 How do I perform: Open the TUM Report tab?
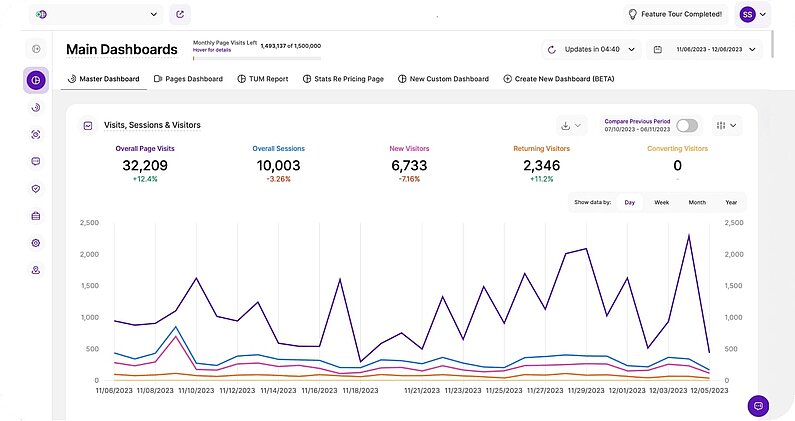click(x=263, y=78)
